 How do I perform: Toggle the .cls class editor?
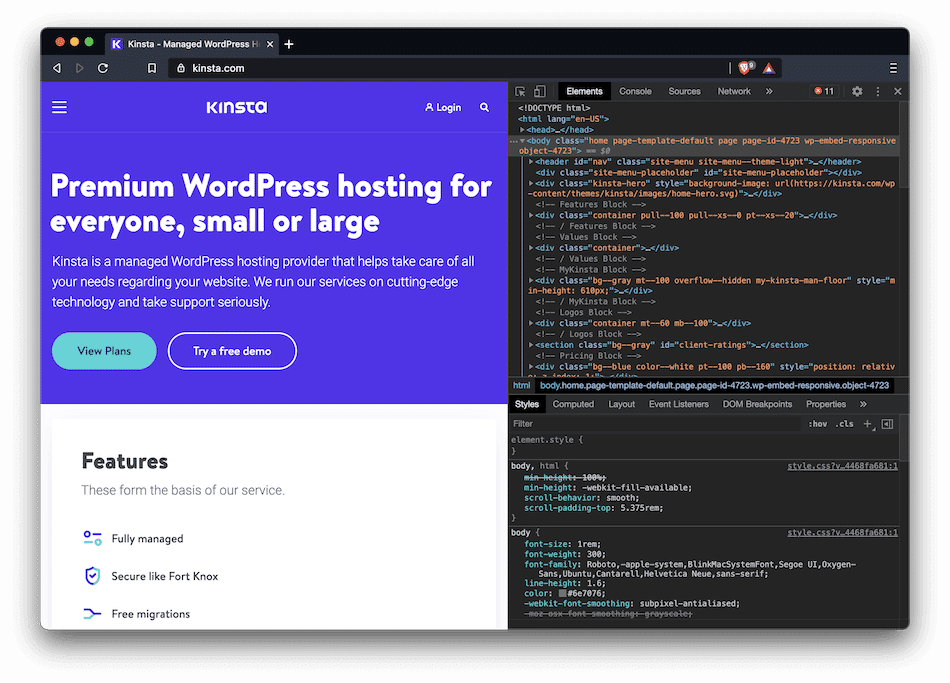tap(845, 424)
